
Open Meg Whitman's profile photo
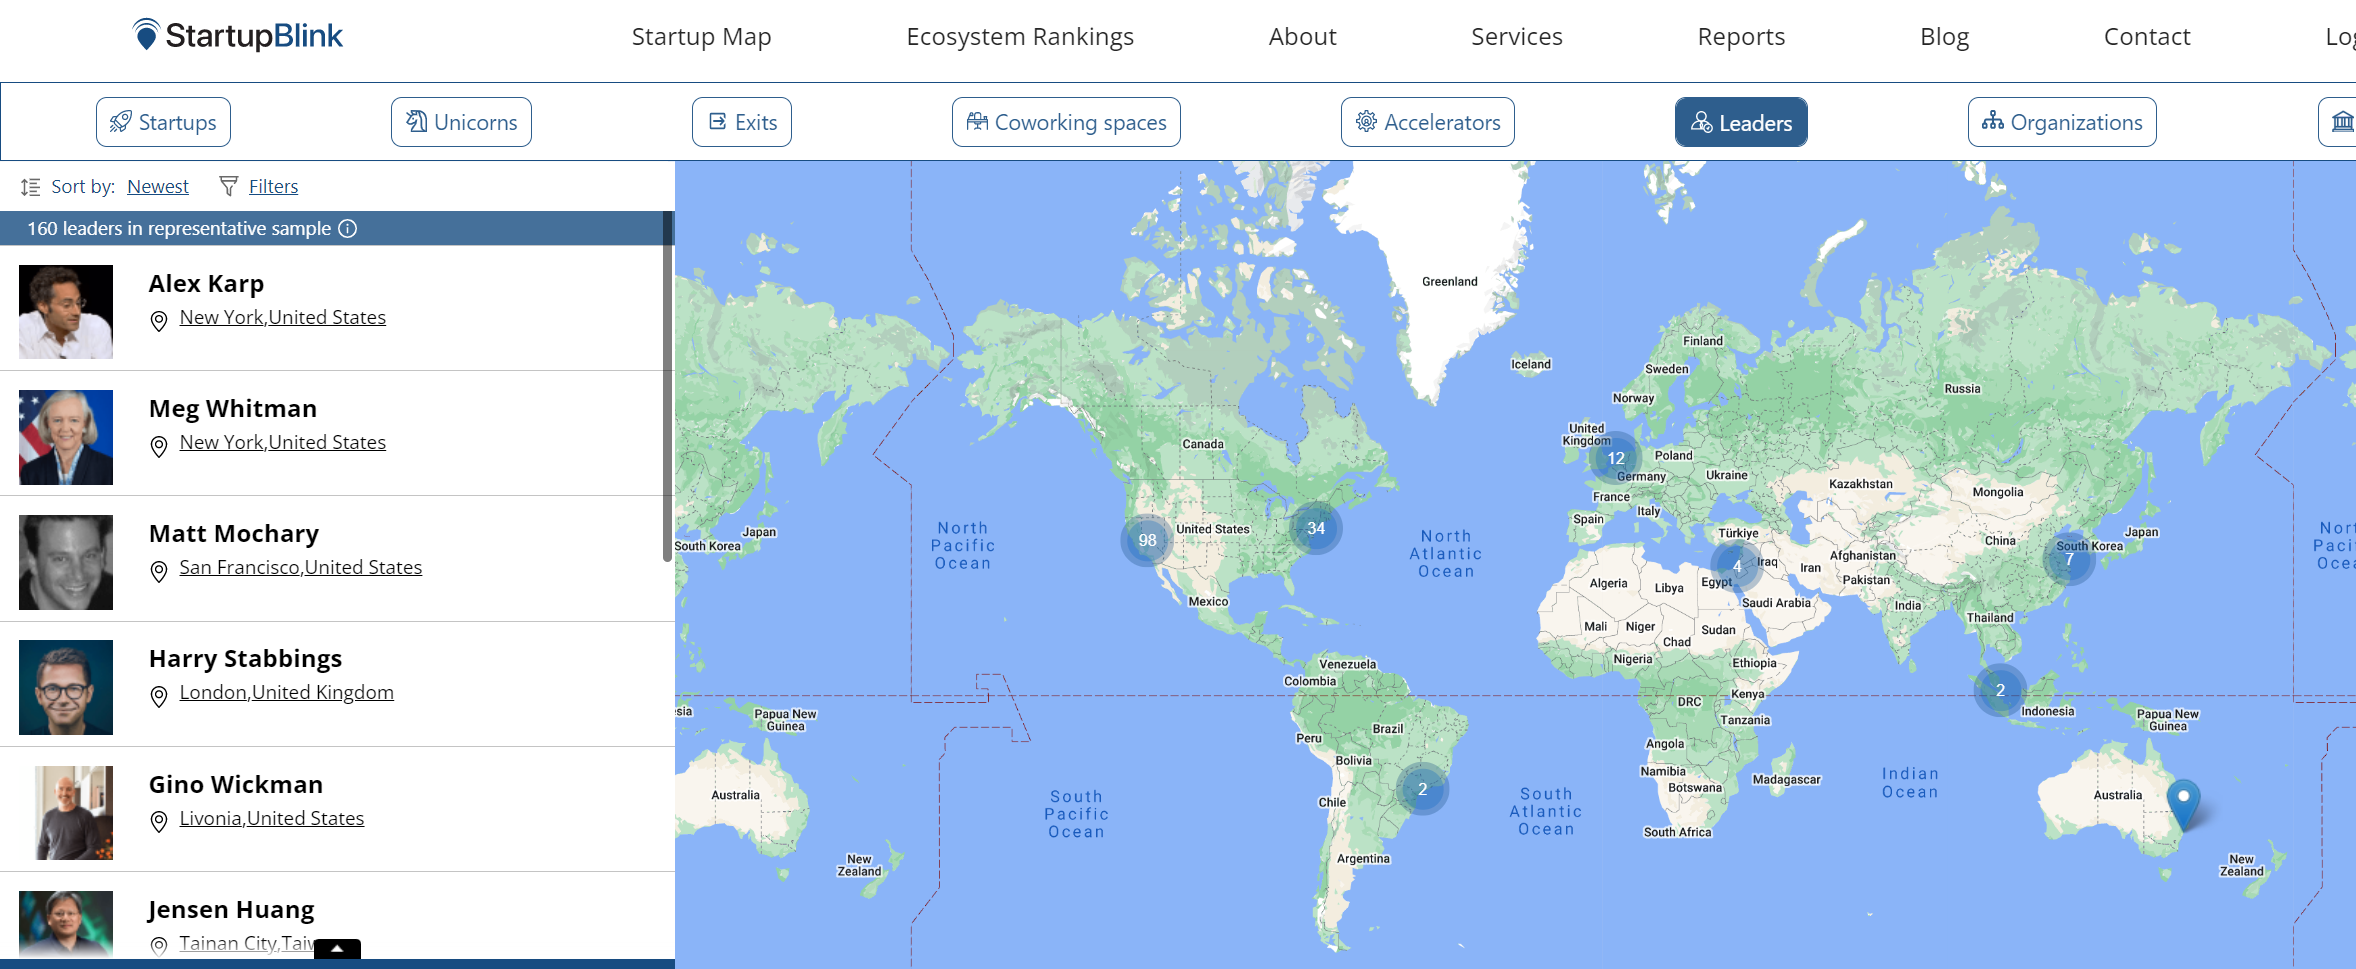coord(66,437)
